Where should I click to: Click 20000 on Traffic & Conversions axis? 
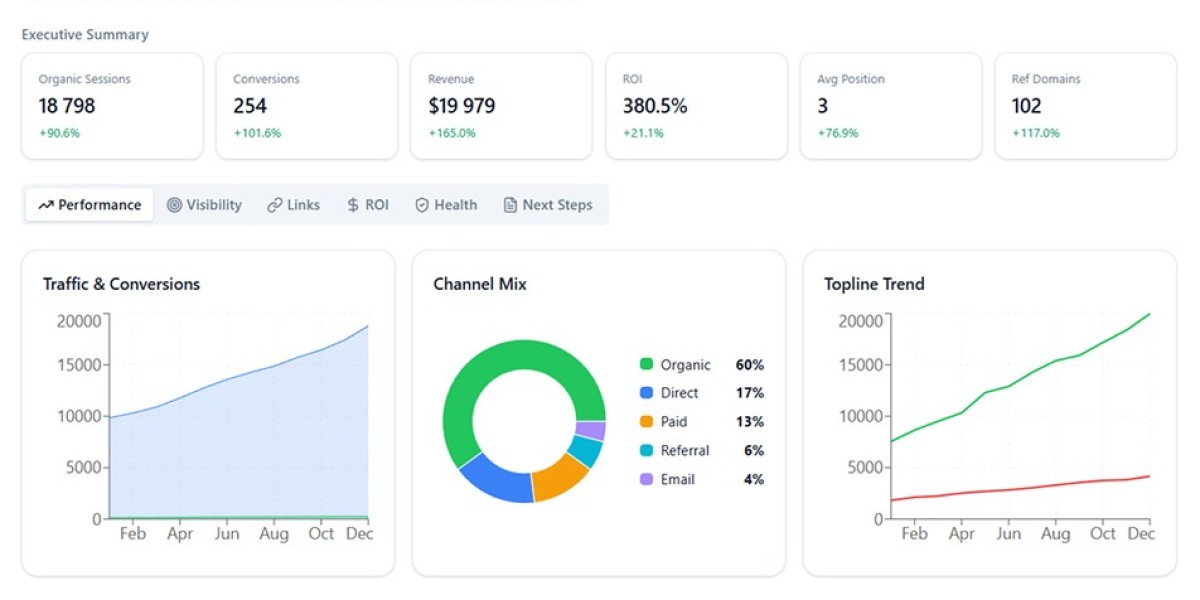coord(79,321)
